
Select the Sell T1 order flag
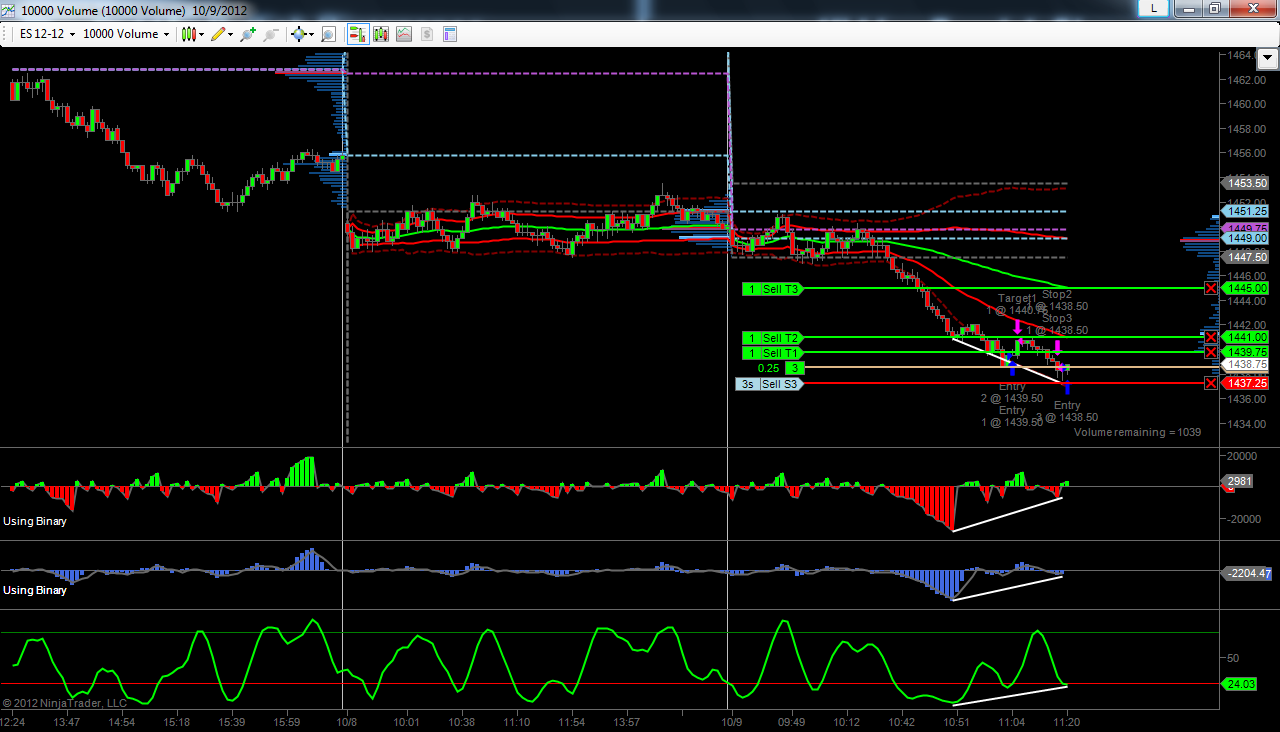tap(773, 353)
